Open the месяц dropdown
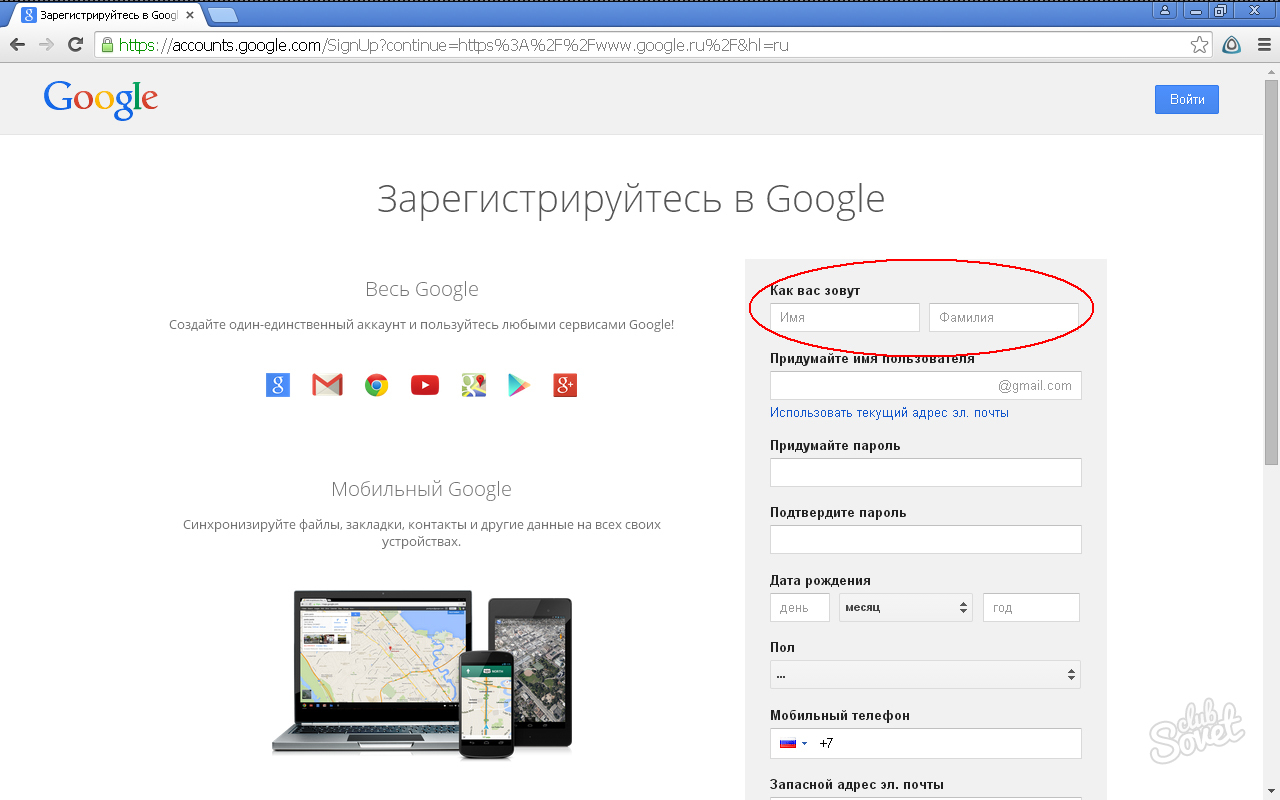This screenshot has height=800, width=1280. (x=906, y=607)
